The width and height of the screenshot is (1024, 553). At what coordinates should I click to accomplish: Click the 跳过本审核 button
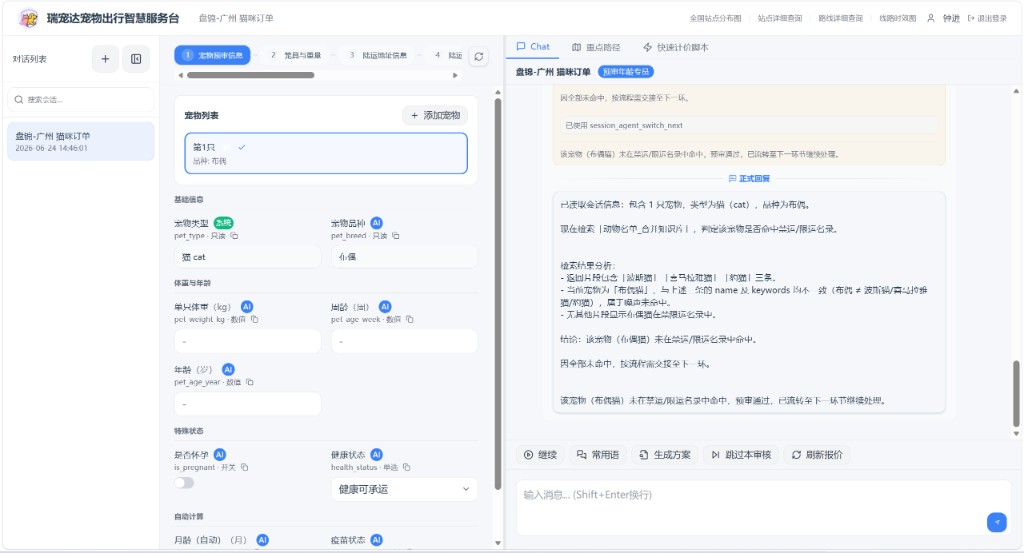[x=741, y=454]
